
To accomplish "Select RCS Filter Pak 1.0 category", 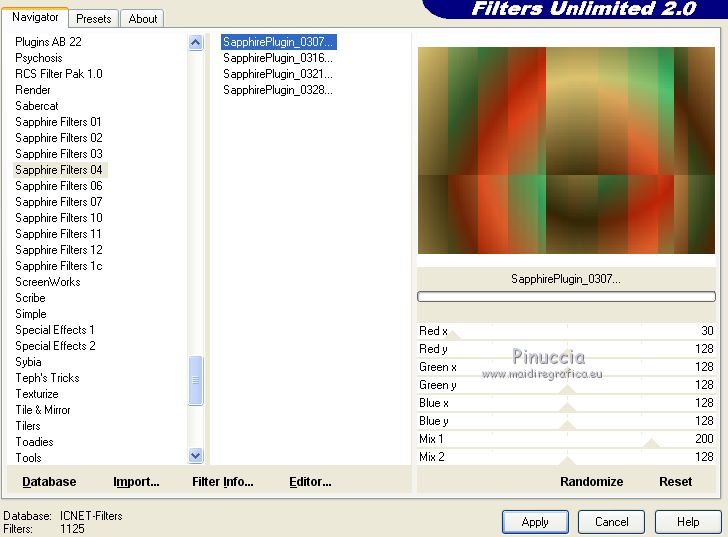I will [58, 74].
